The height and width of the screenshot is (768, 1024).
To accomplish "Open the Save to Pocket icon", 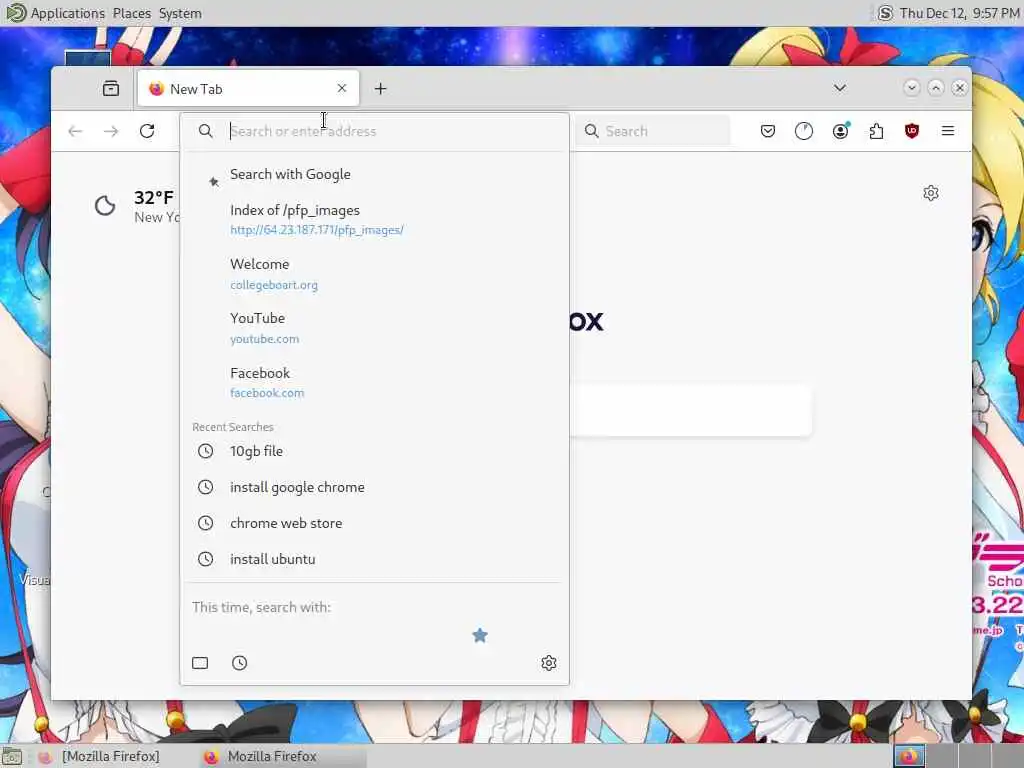I will pos(768,131).
